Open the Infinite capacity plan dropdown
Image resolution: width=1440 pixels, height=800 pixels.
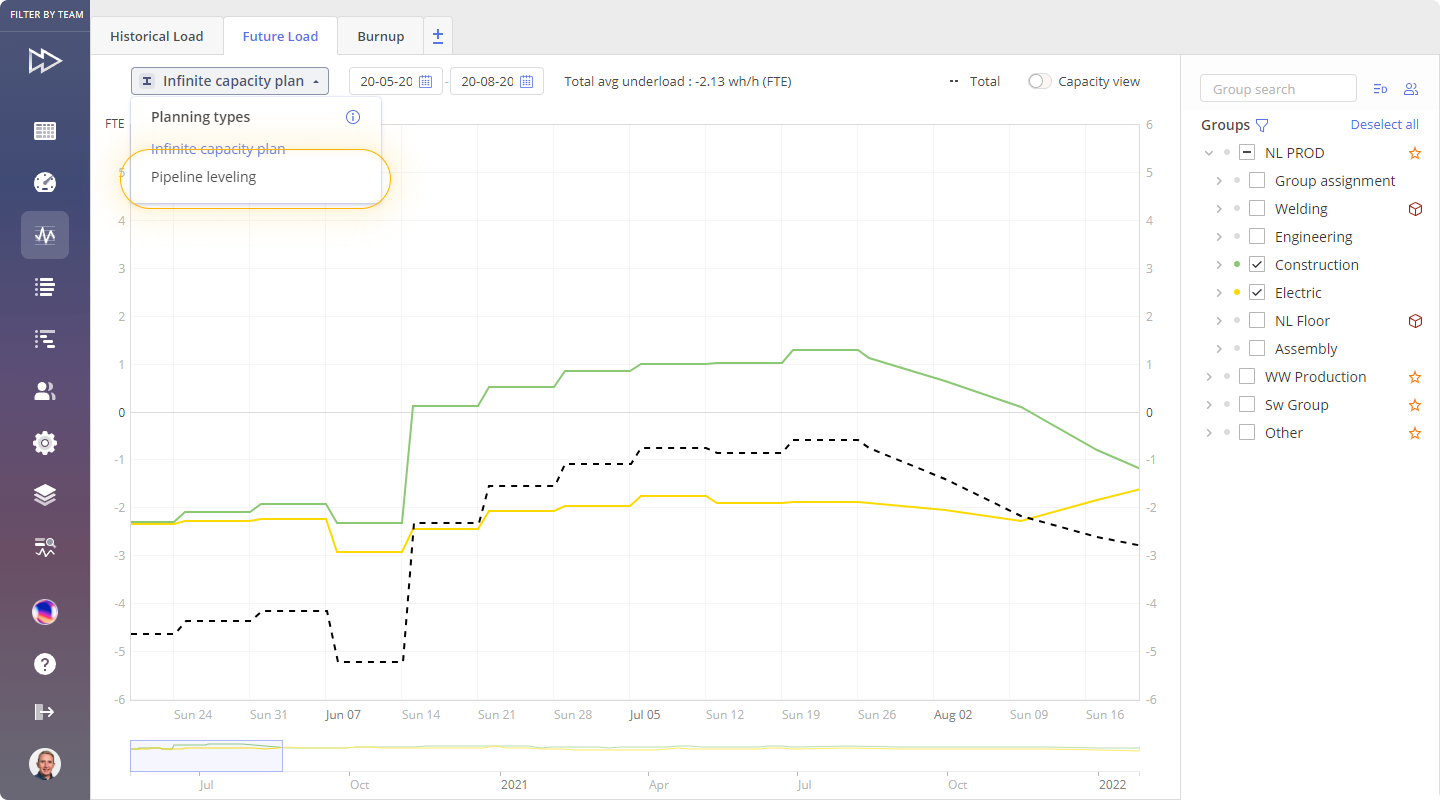[230, 81]
